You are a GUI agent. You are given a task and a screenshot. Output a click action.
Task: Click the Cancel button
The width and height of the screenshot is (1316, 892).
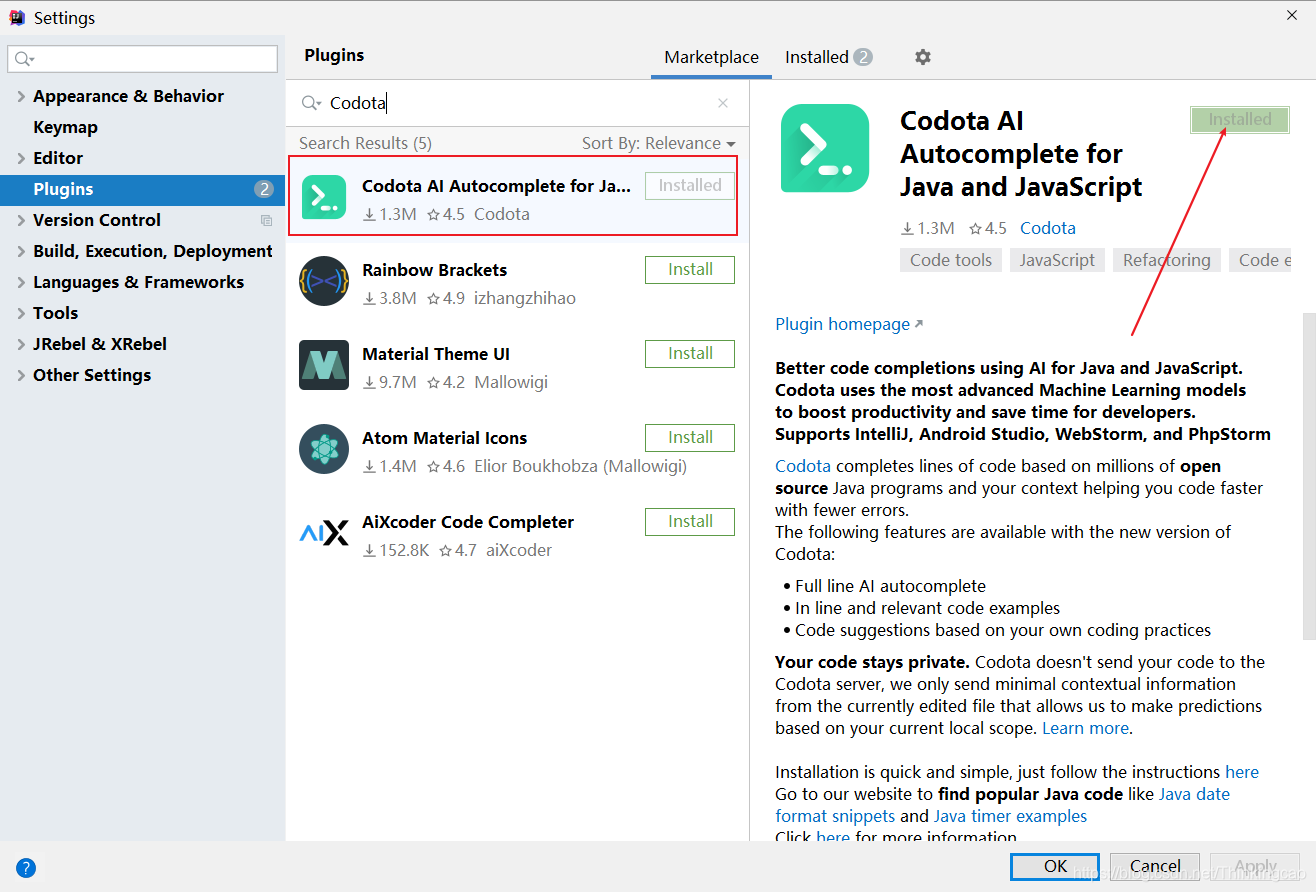click(x=1155, y=866)
